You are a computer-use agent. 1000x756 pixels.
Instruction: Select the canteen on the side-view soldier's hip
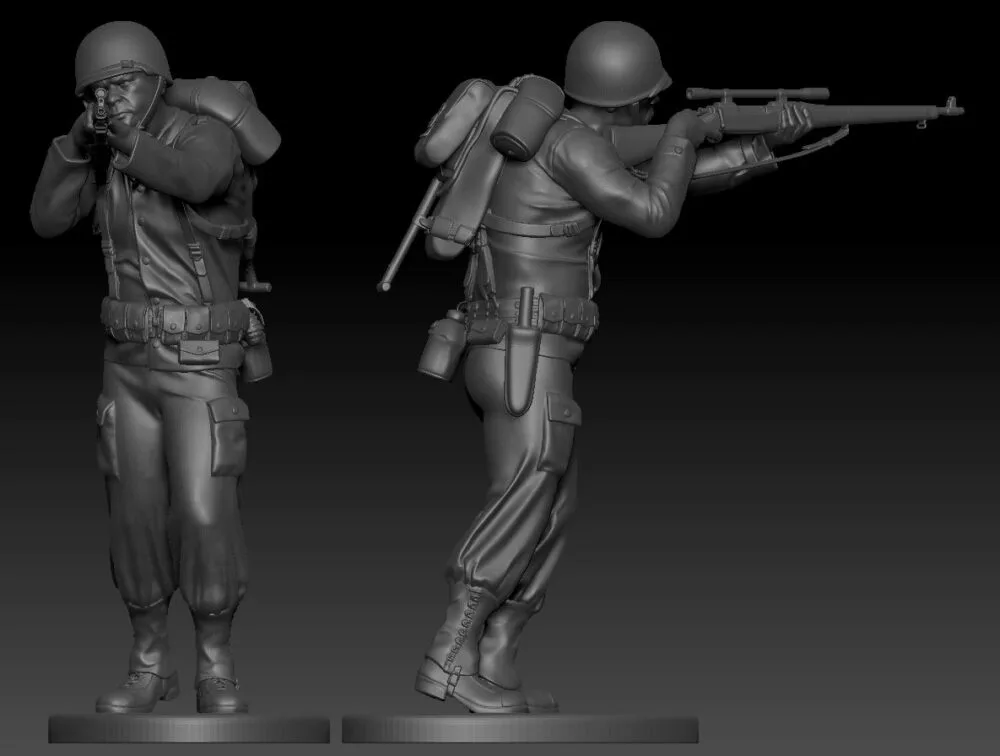click(x=441, y=346)
